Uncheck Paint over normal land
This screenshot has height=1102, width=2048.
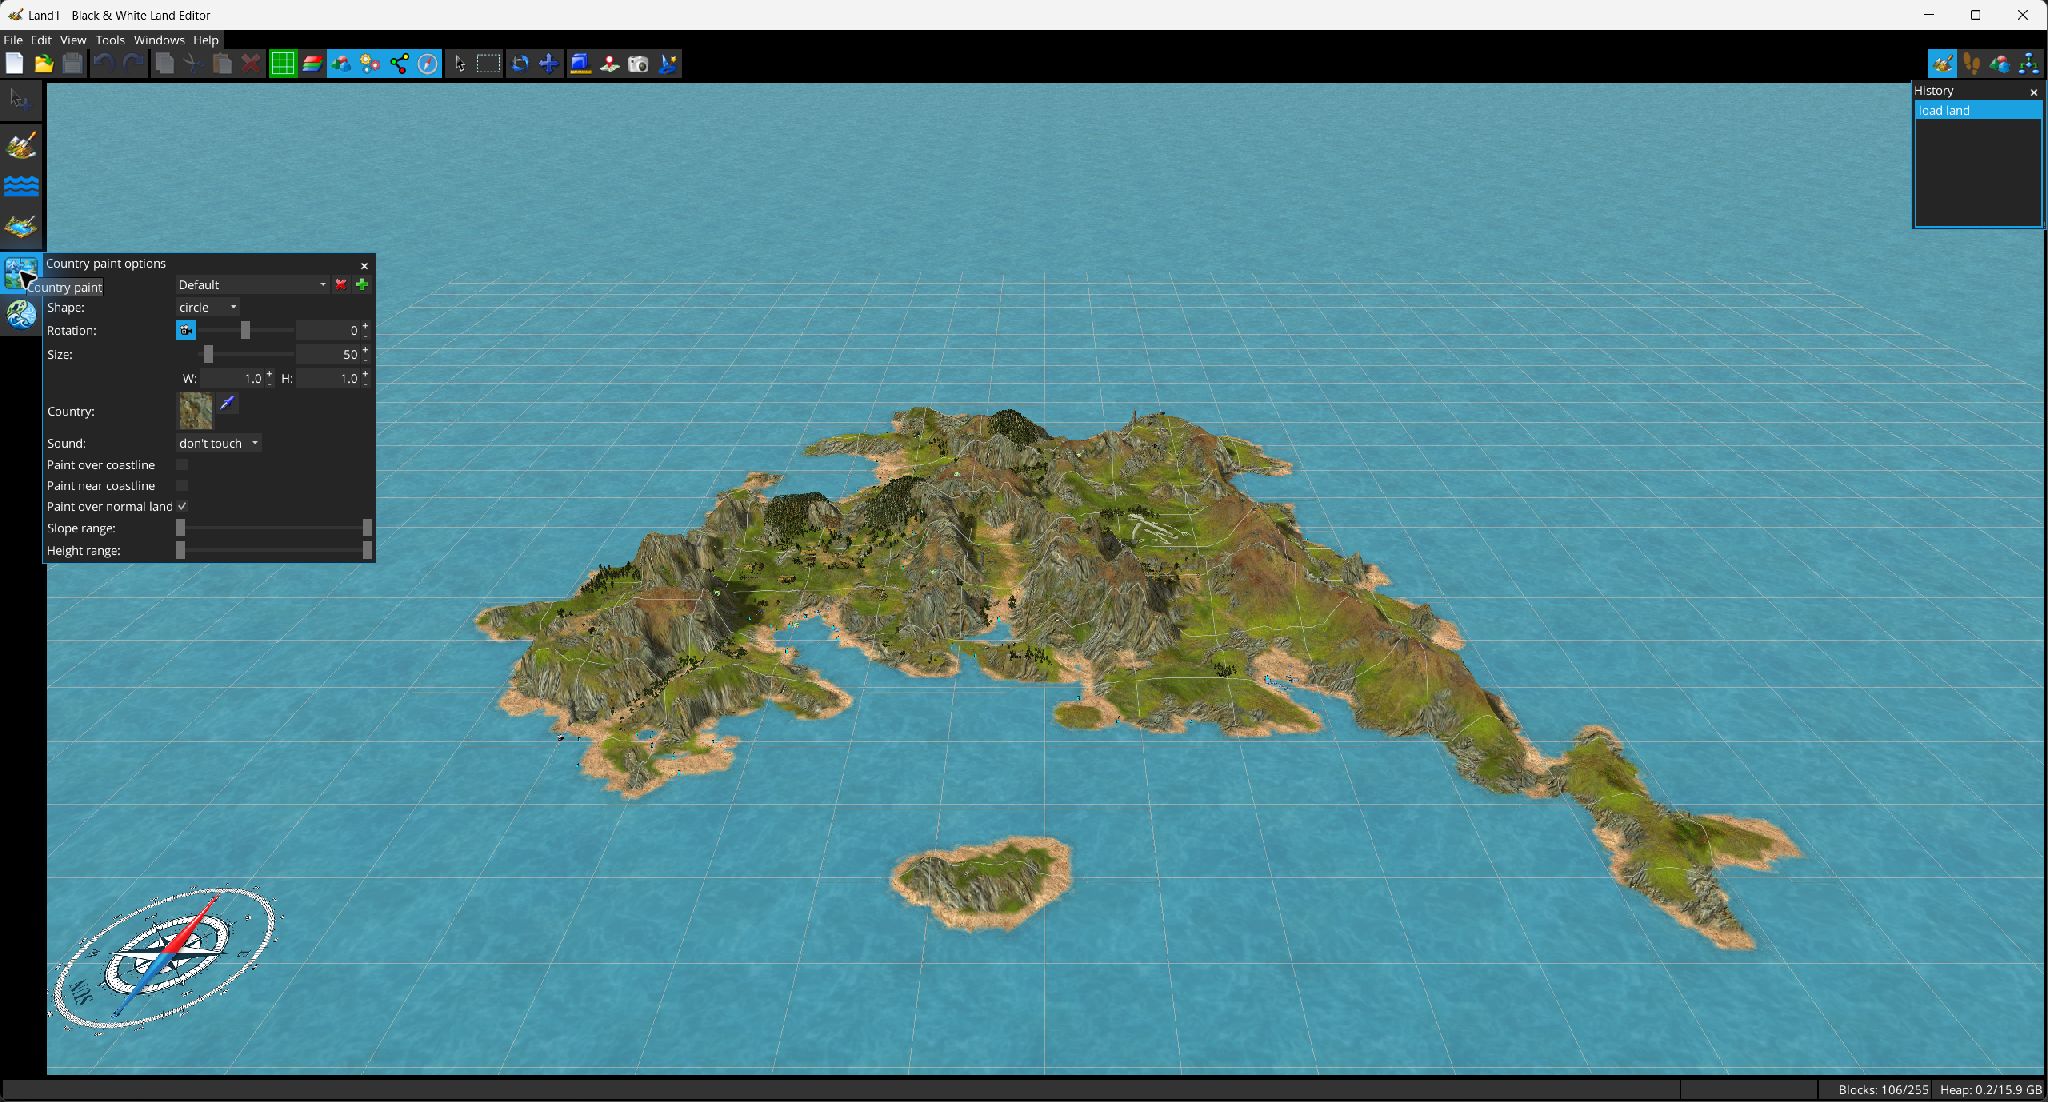coord(182,507)
